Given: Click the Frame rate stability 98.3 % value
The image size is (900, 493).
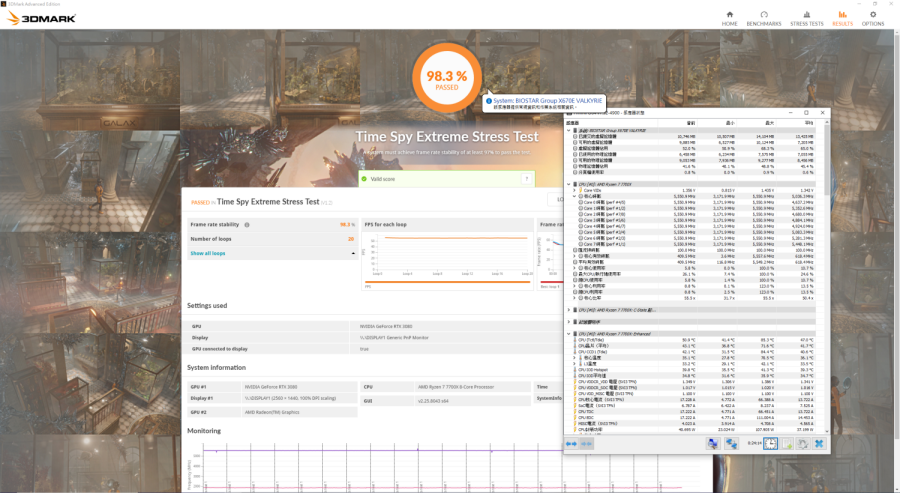Looking at the screenshot, I should tap(347, 224).
